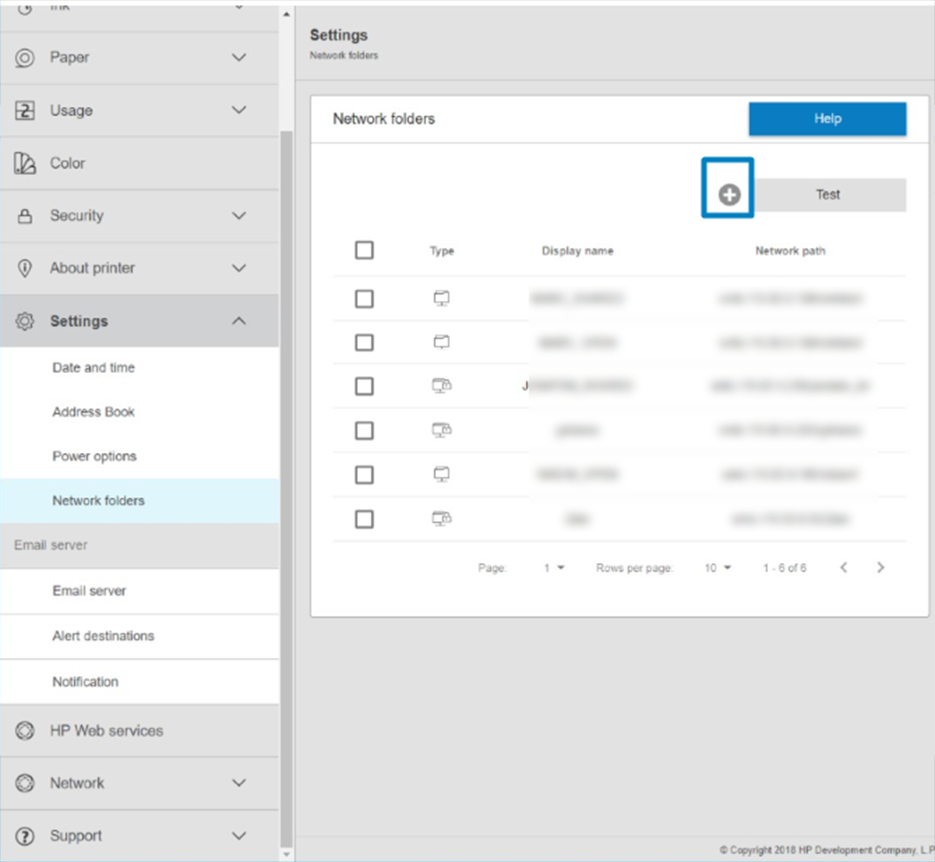The image size is (935, 862).
Task: Click the HP Web services icon
Action: (25, 731)
